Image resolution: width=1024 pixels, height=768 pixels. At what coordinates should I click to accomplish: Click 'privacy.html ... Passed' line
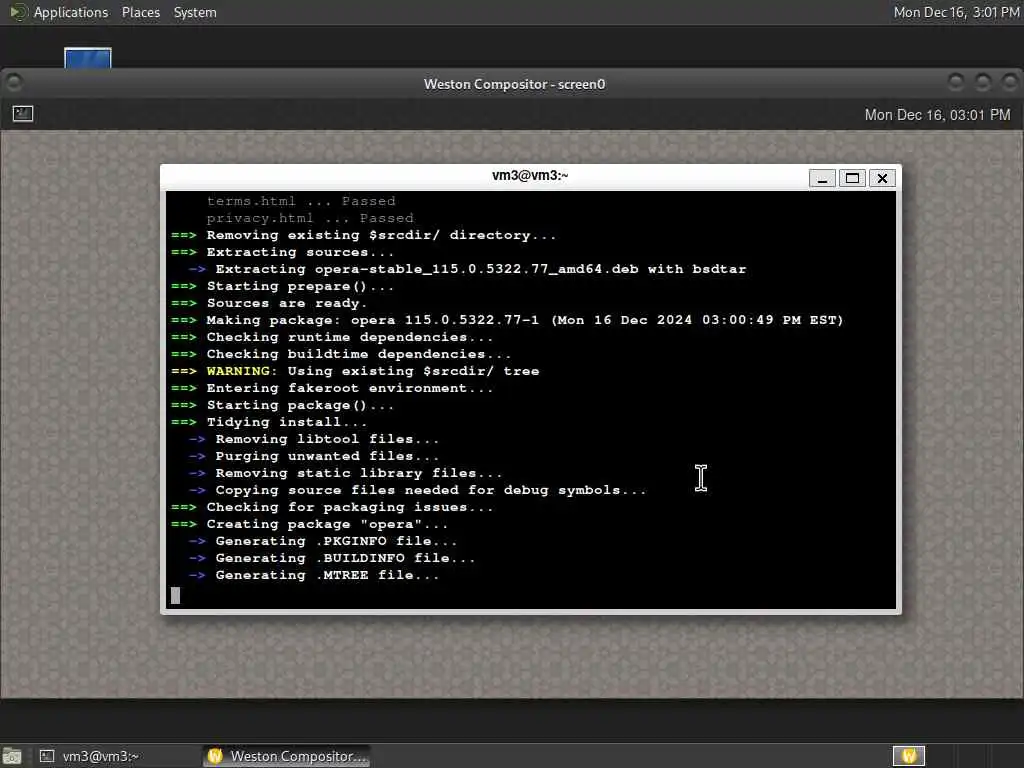(310, 218)
